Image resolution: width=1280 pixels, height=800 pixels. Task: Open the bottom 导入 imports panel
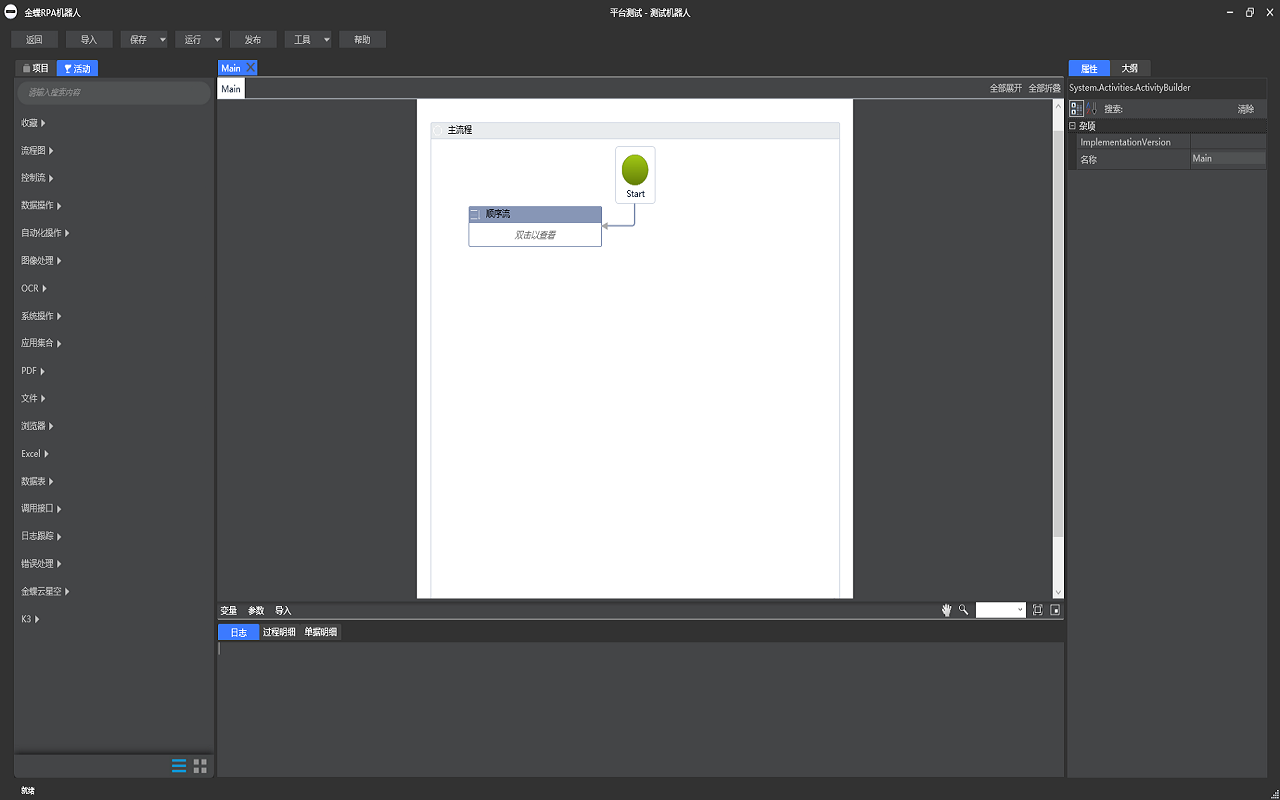[x=283, y=610]
